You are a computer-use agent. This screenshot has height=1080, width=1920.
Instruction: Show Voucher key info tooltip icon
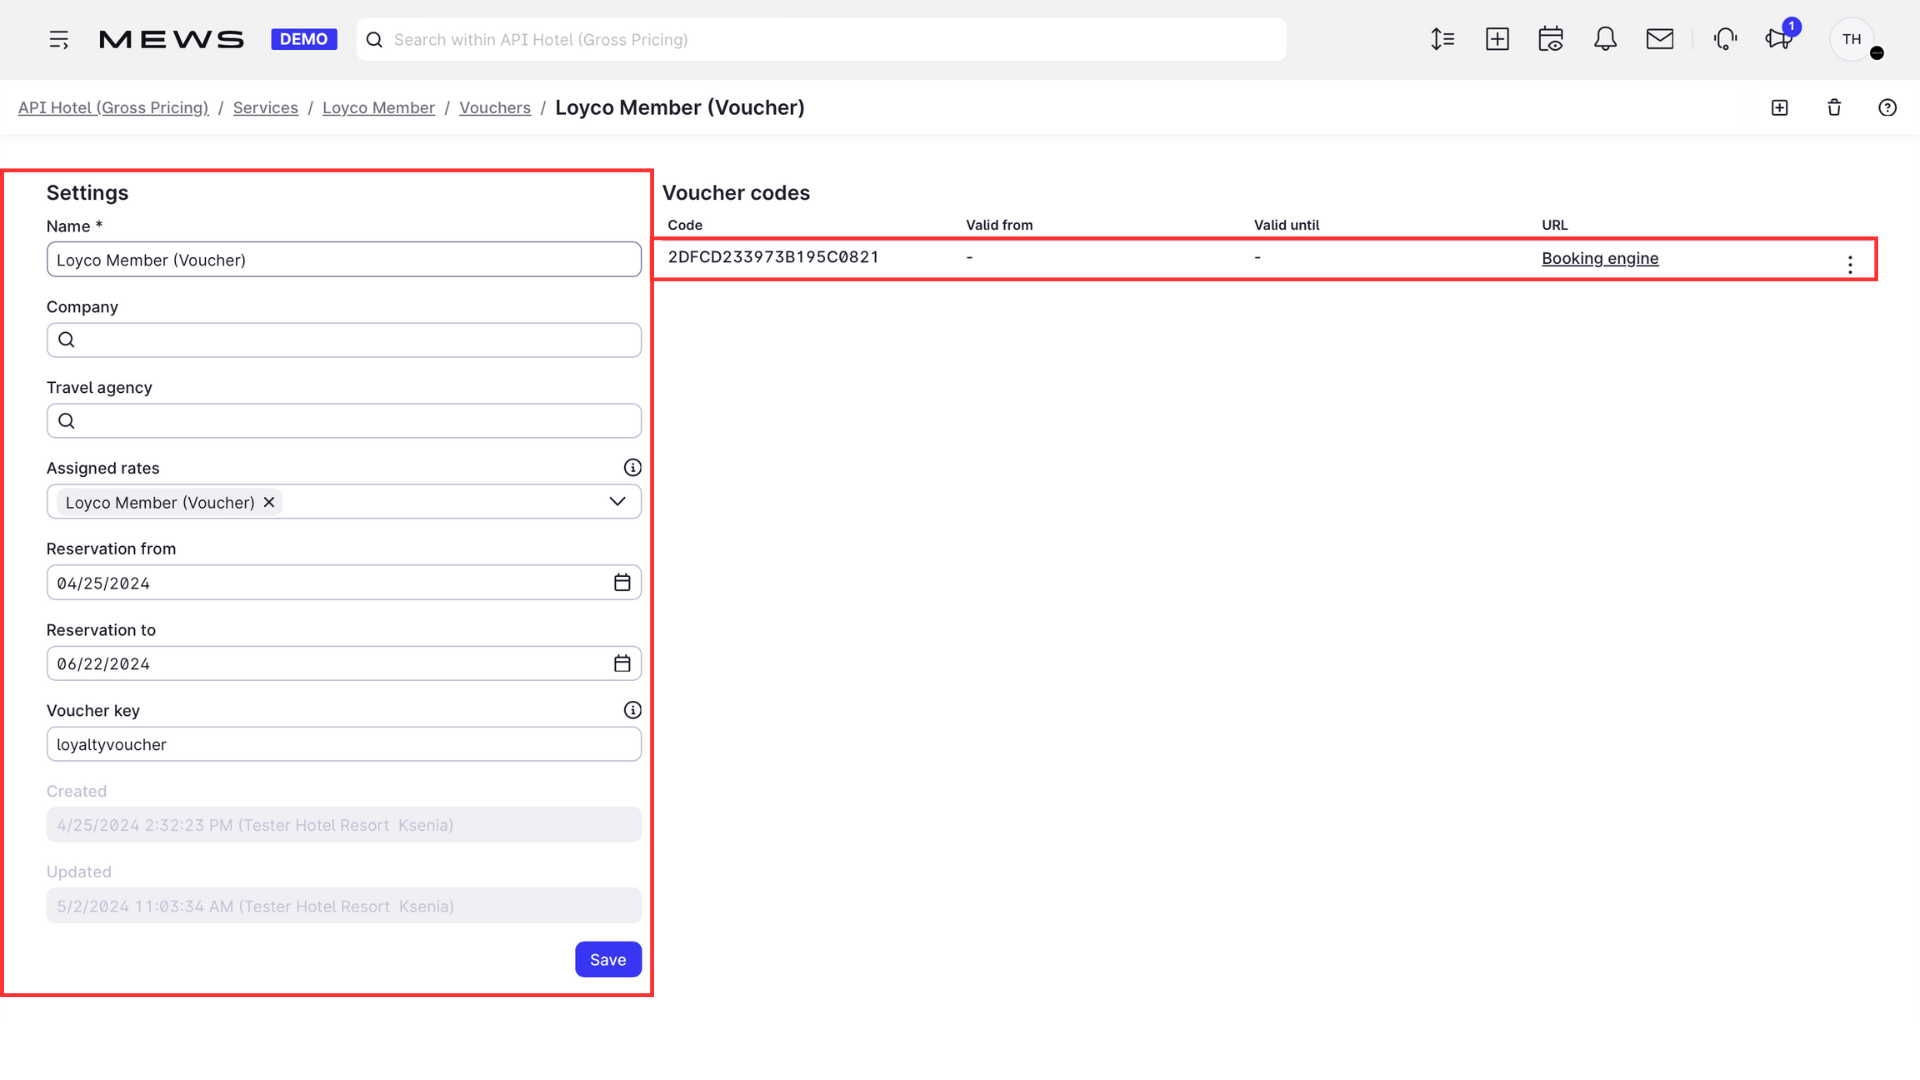633,710
